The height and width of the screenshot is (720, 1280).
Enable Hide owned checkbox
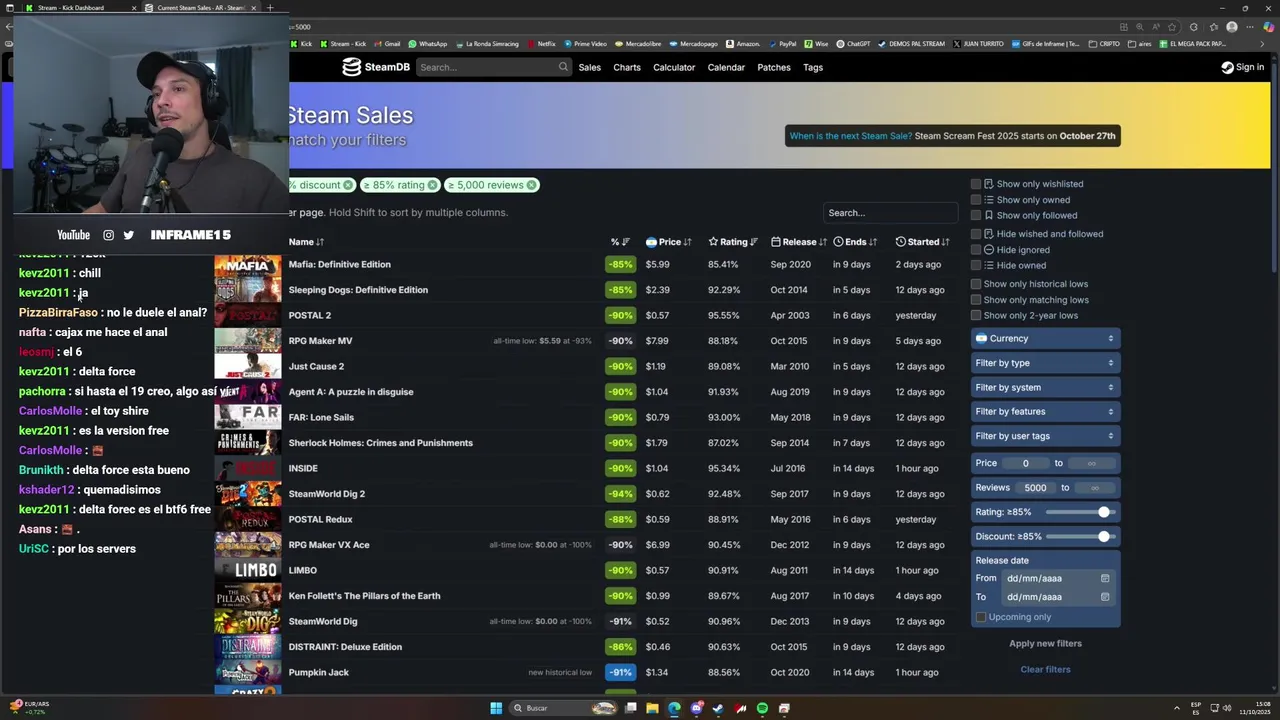coord(976,265)
